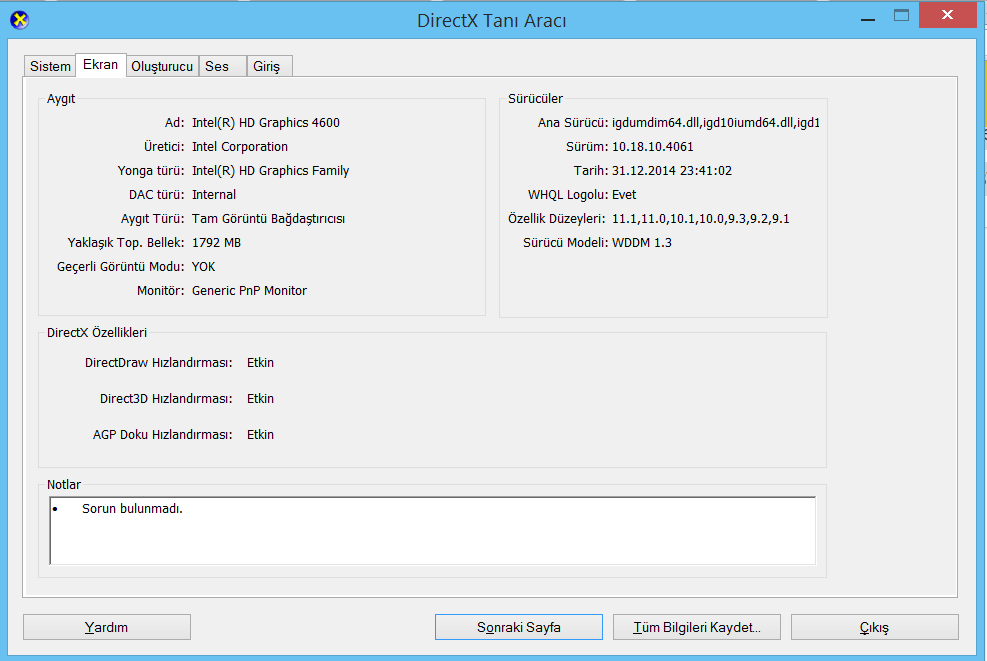Click the Generic PnP Monitor value
This screenshot has height=661, width=987.
click(249, 290)
